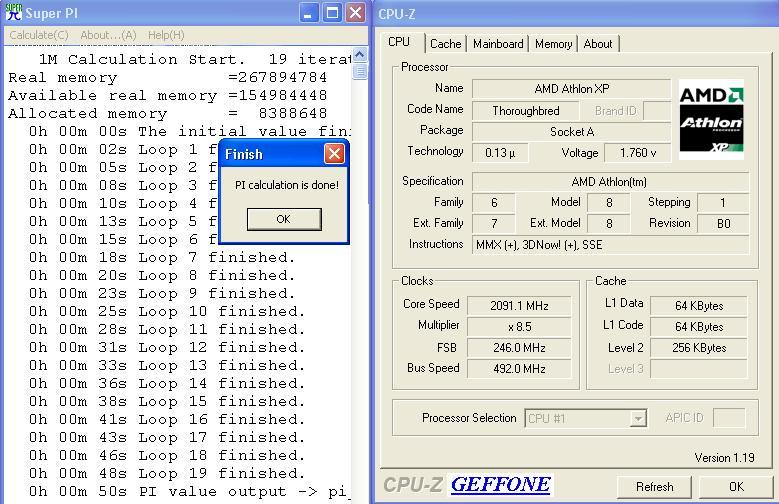
Task: Switch to the Cache tab in CPU-Z
Action: tap(446, 44)
